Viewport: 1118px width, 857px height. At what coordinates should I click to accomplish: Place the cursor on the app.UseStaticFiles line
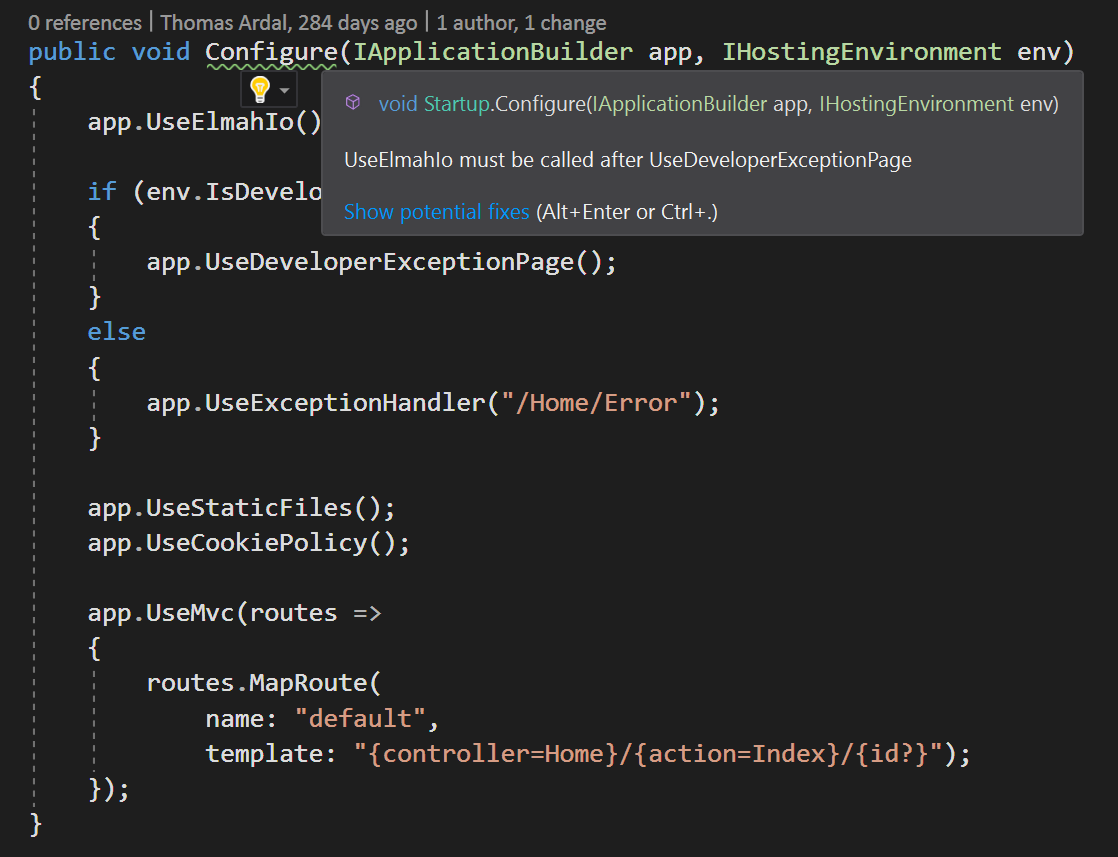241,507
